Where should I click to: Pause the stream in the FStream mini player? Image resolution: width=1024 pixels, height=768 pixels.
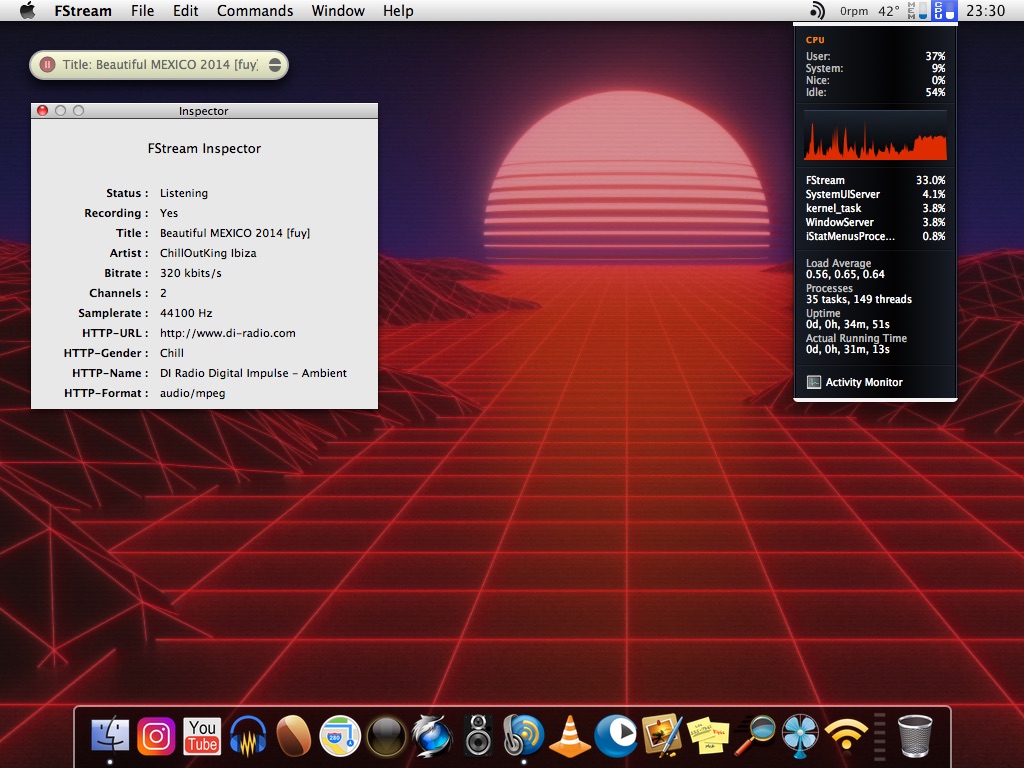point(46,65)
